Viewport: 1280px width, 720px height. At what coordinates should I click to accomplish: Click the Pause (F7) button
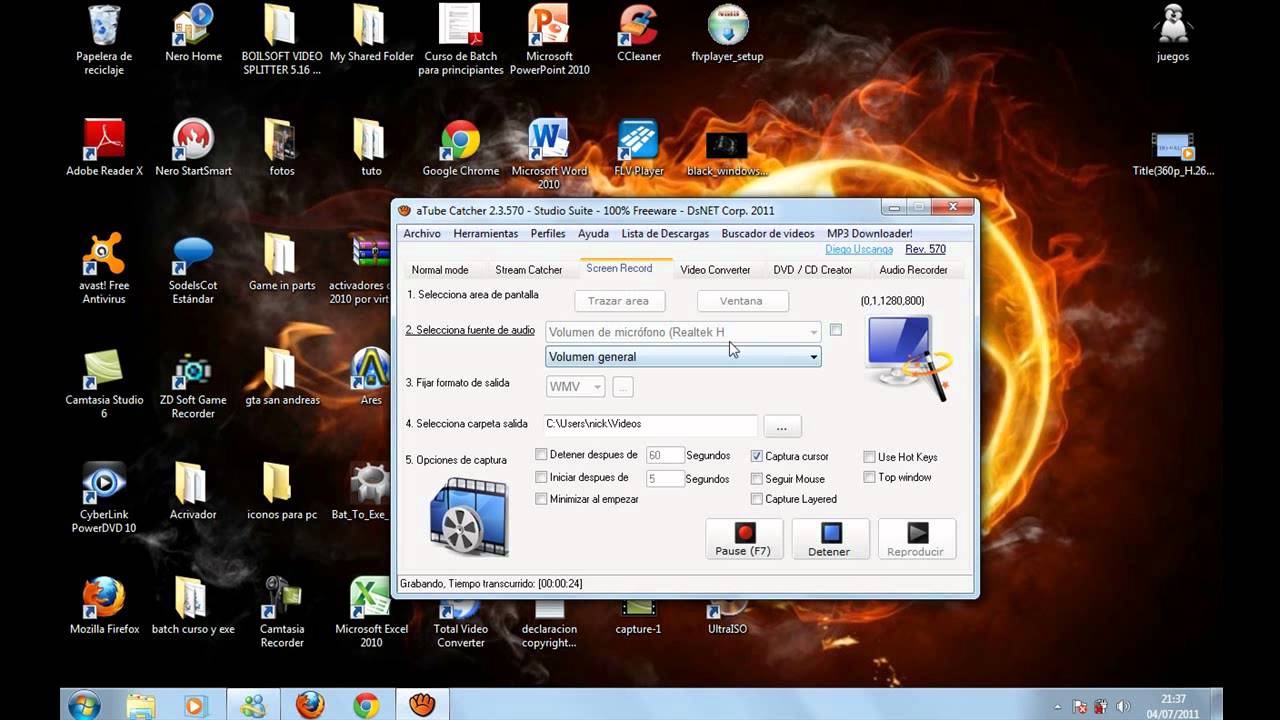744,539
